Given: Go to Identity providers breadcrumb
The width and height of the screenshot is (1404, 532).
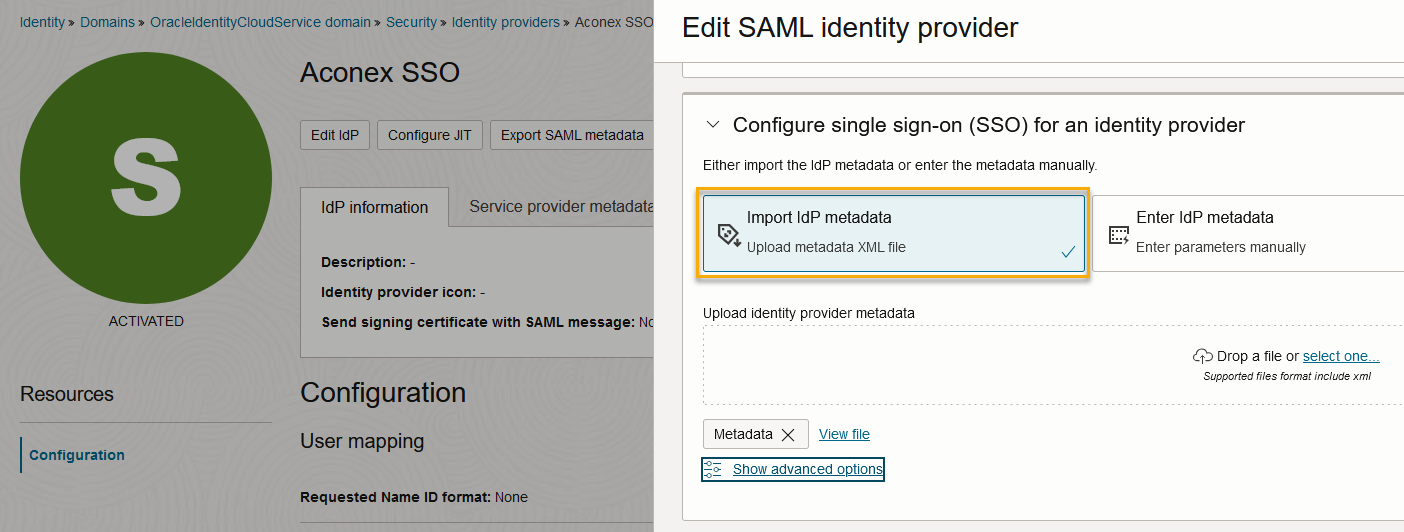Looking at the screenshot, I should (x=506, y=22).
